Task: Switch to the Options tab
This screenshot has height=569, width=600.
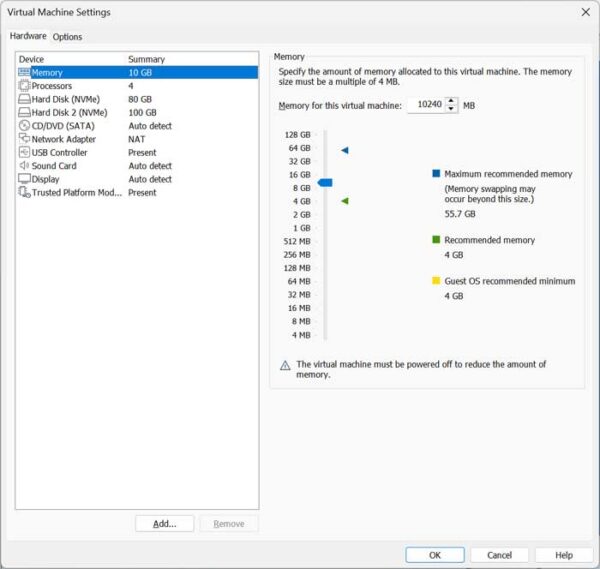Action: [67, 37]
